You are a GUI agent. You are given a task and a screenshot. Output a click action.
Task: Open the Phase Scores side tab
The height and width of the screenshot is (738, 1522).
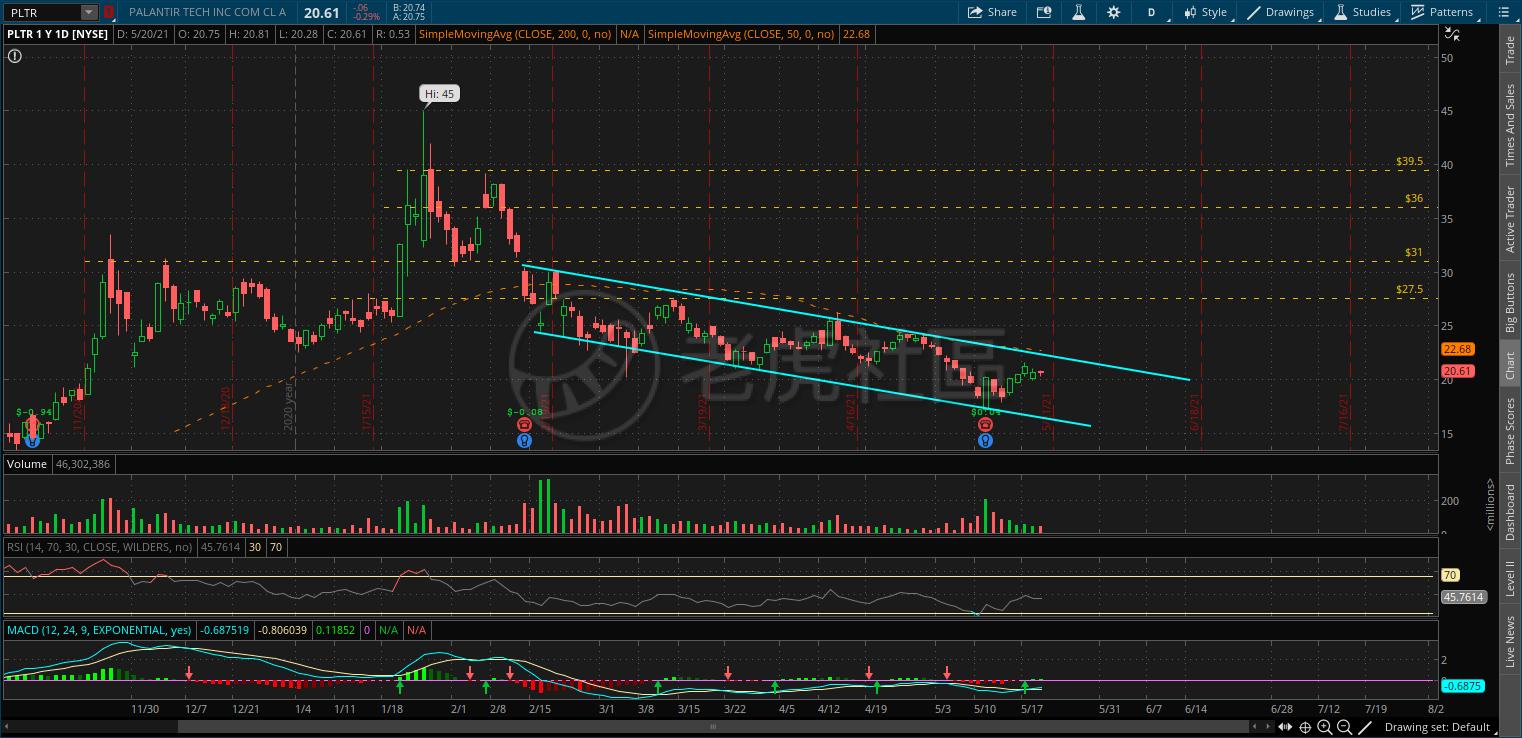(1510, 431)
